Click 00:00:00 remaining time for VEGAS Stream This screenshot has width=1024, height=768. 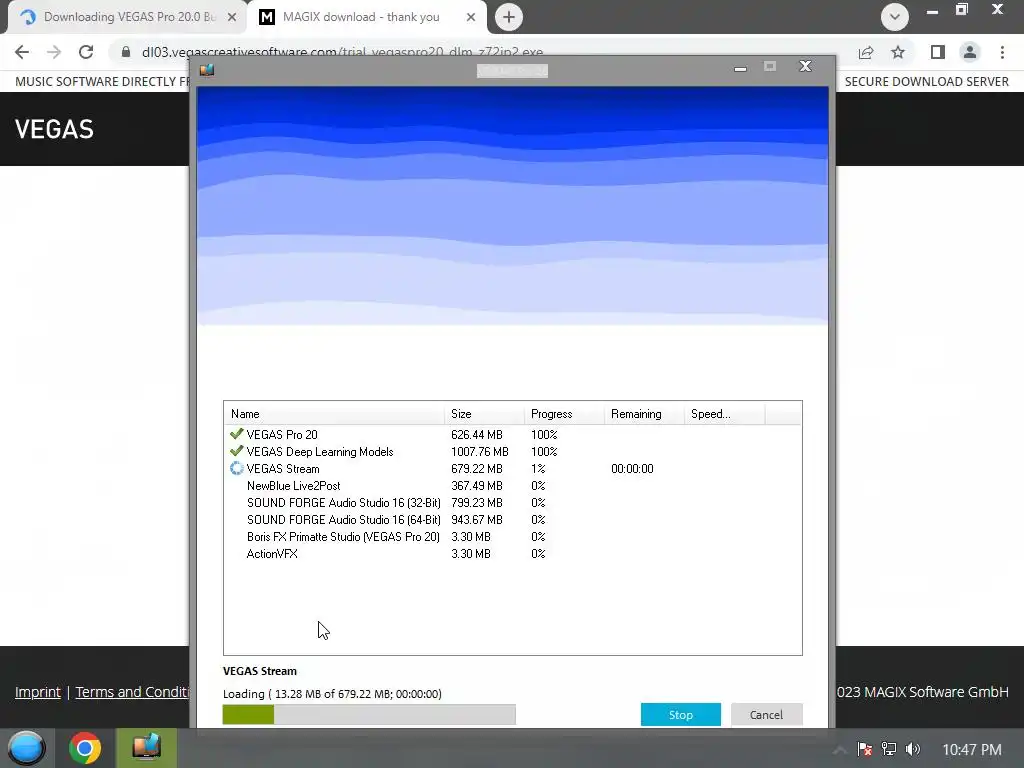coord(632,468)
